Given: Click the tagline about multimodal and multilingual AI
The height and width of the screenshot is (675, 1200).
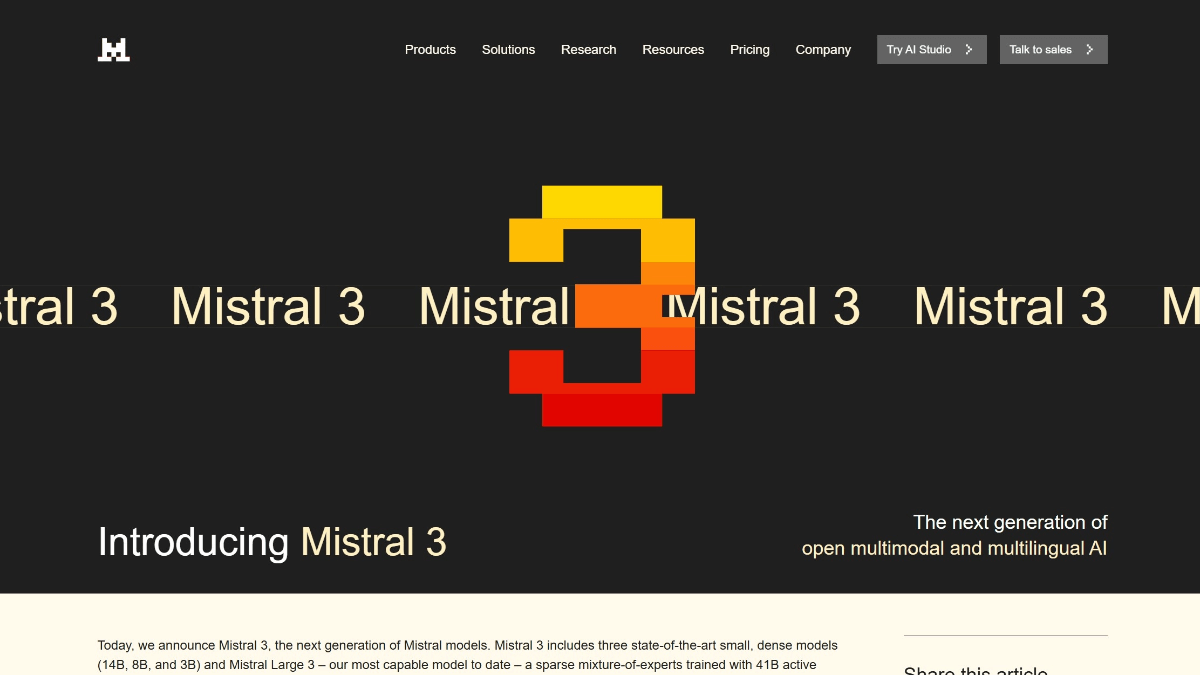Looking at the screenshot, I should click(x=954, y=535).
